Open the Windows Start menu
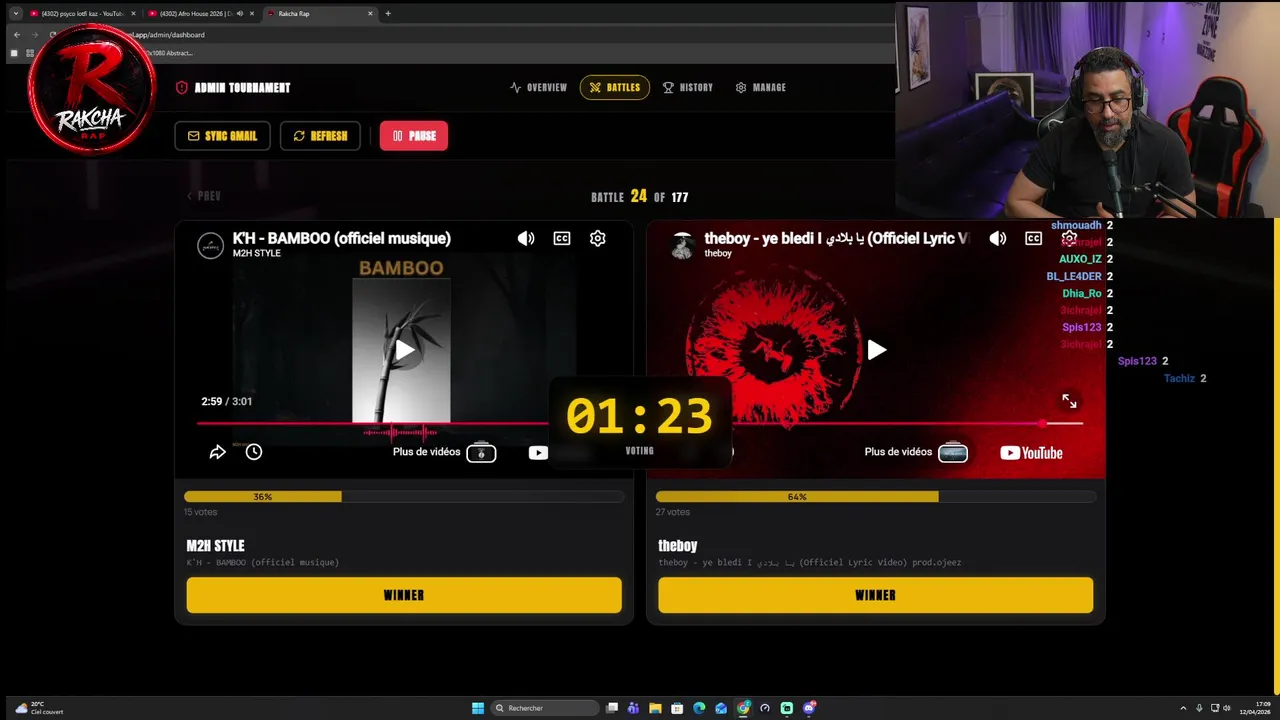 [x=478, y=708]
